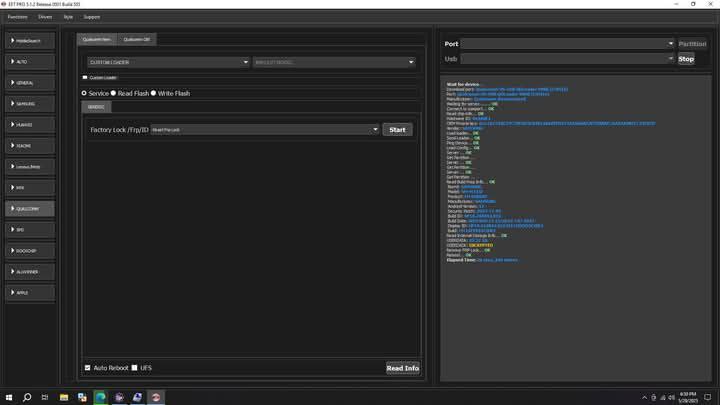Select the Read Flash radio button
720x405 pixels.
pos(113,93)
